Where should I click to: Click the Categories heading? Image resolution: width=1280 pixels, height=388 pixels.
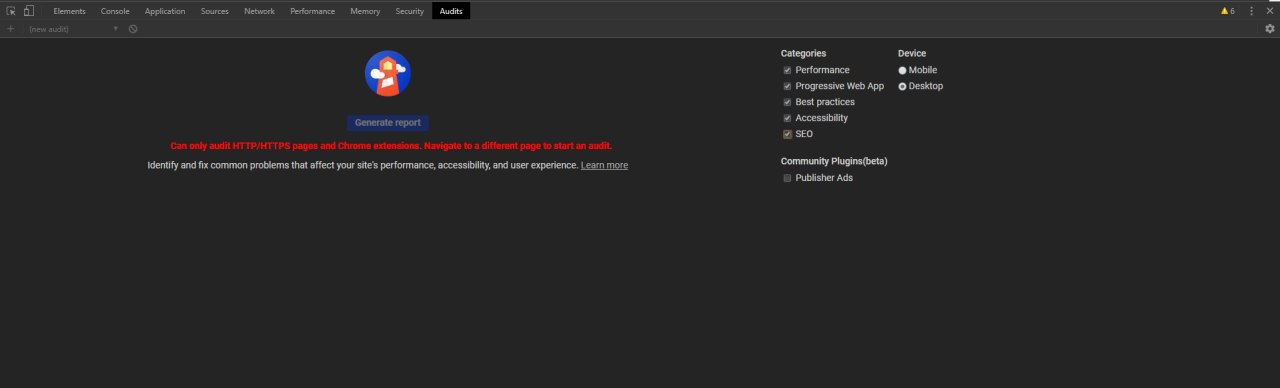[x=803, y=54]
